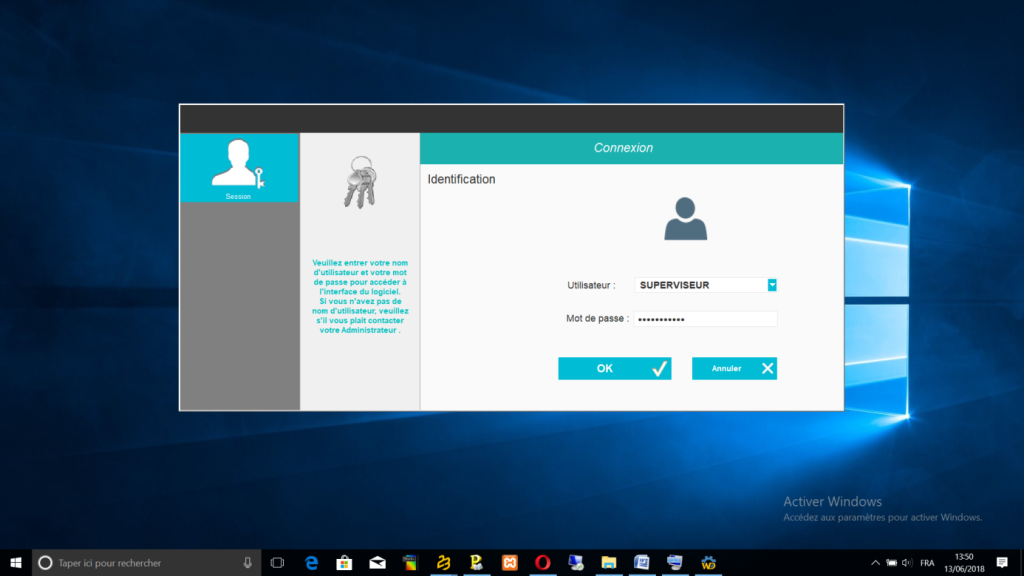Click the keys icon in the info panel
This screenshot has height=576, width=1024.
pos(359,182)
